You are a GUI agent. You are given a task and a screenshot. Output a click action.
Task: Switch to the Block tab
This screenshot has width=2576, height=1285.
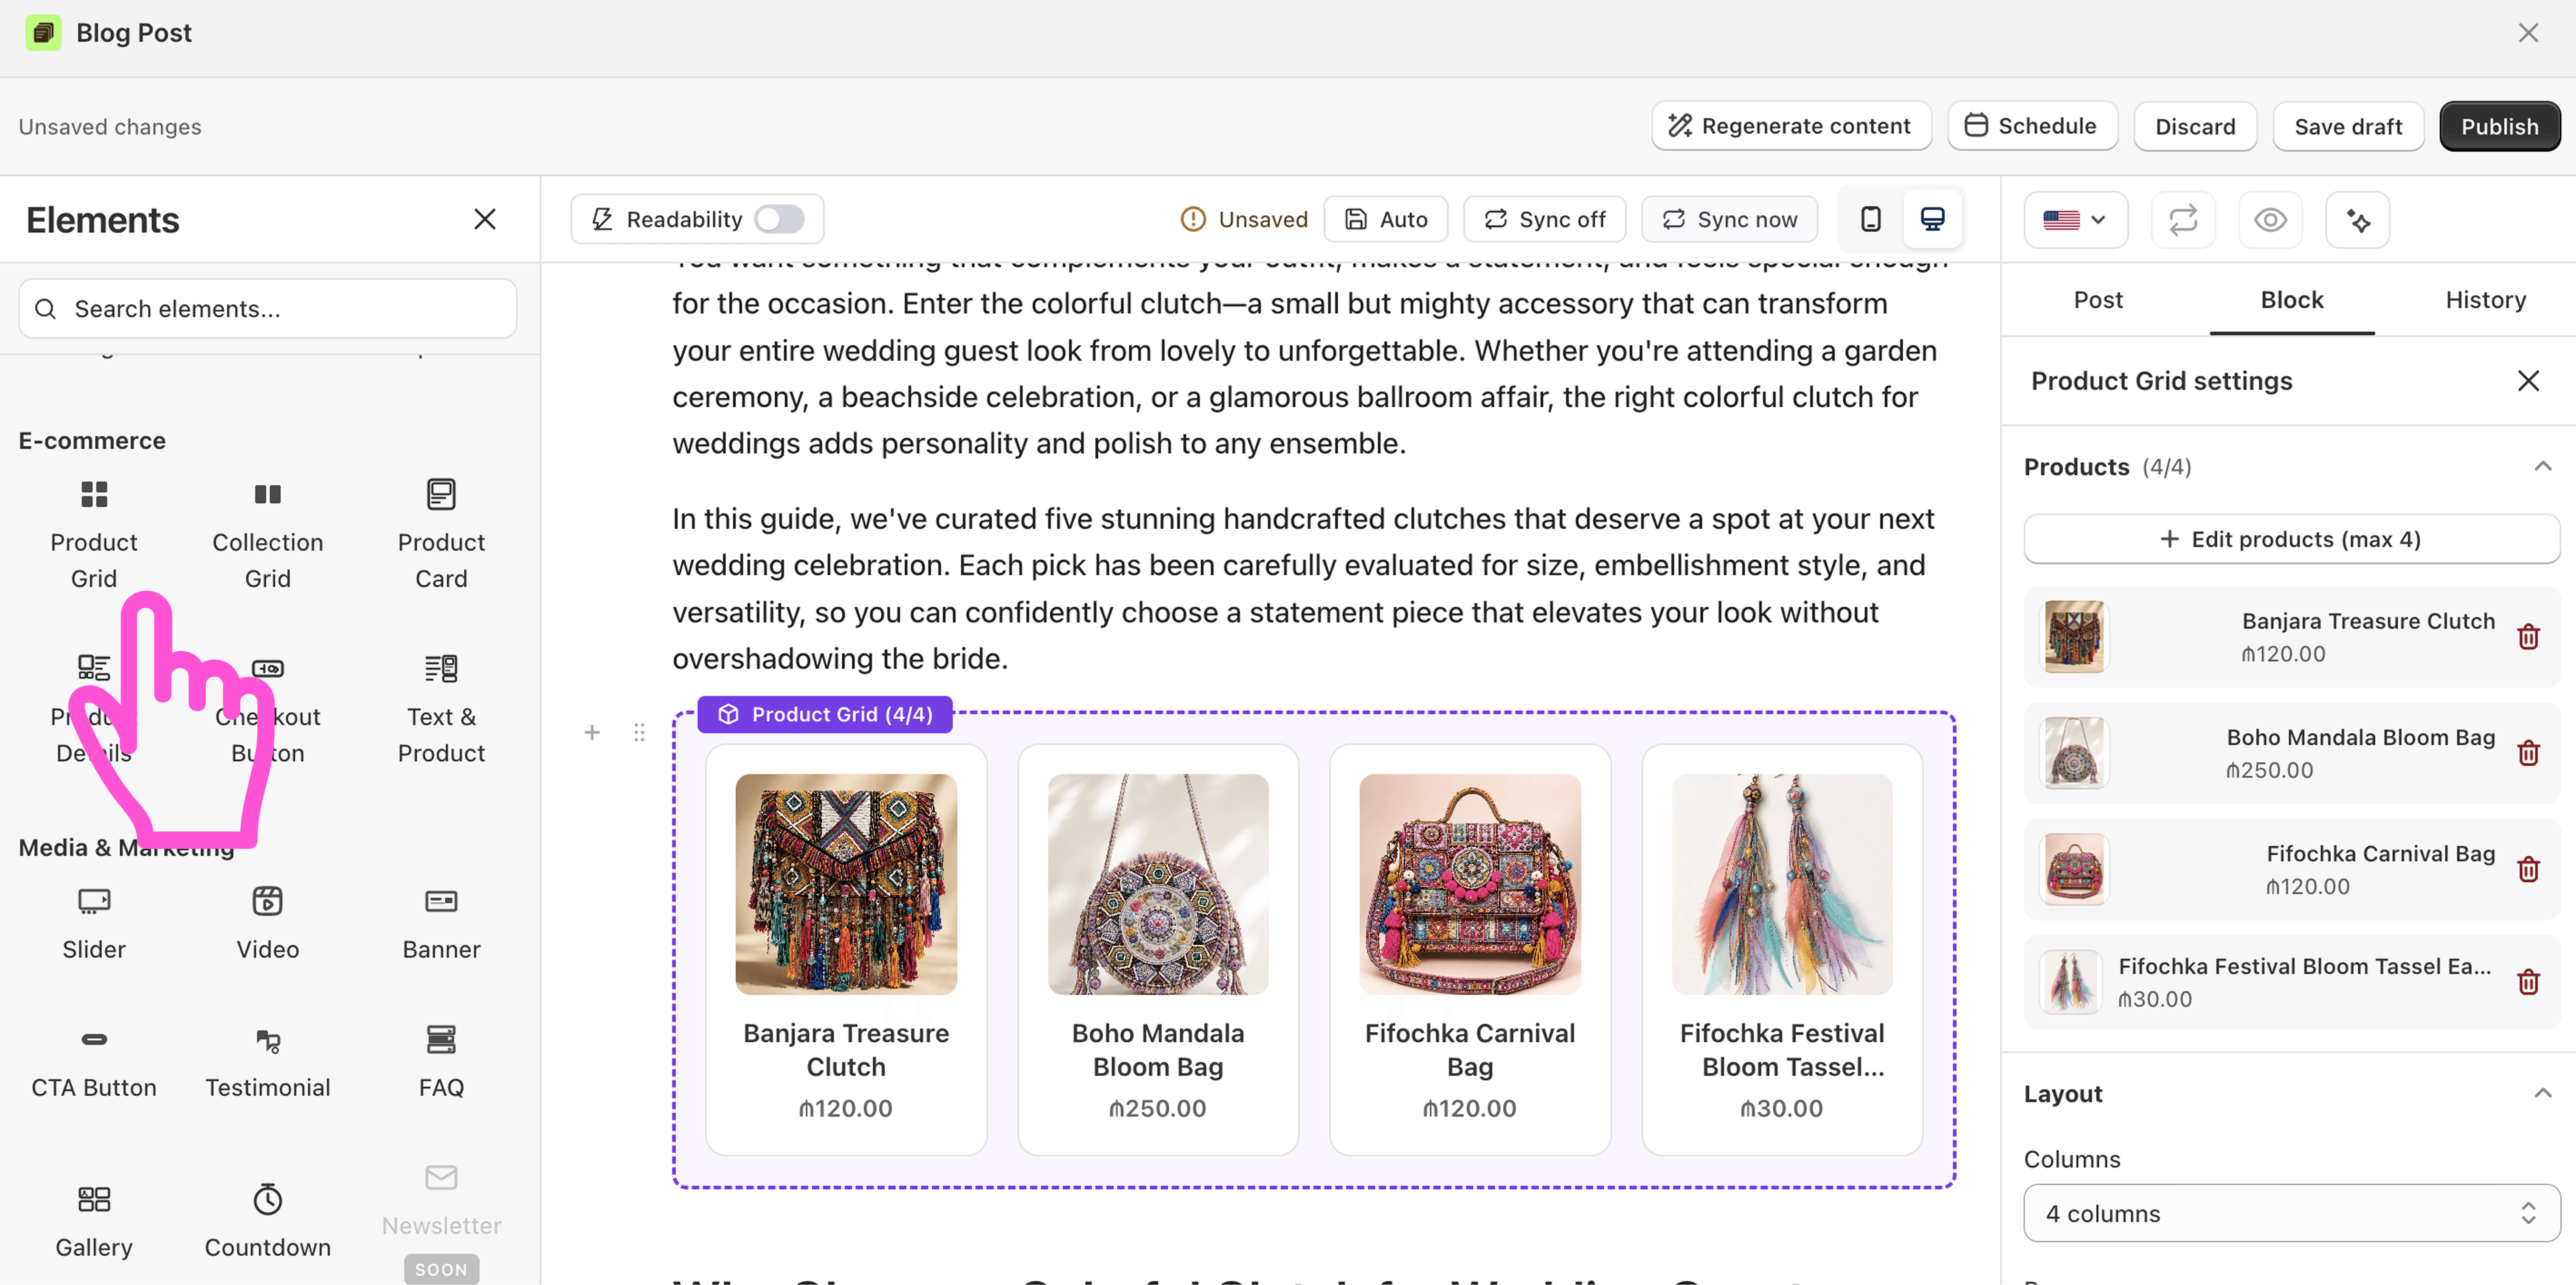(x=2291, y=300)
